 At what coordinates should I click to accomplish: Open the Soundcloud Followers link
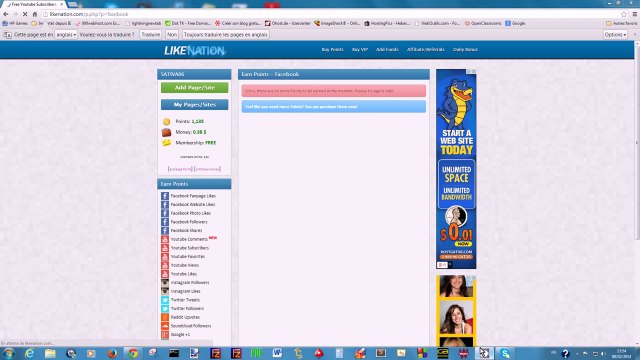191,326
